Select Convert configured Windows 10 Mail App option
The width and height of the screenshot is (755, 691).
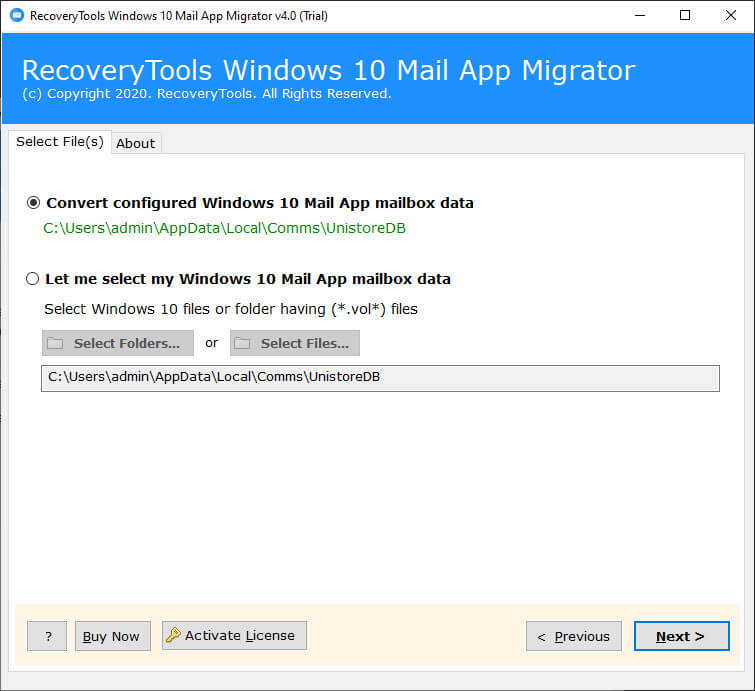point(34,202)
